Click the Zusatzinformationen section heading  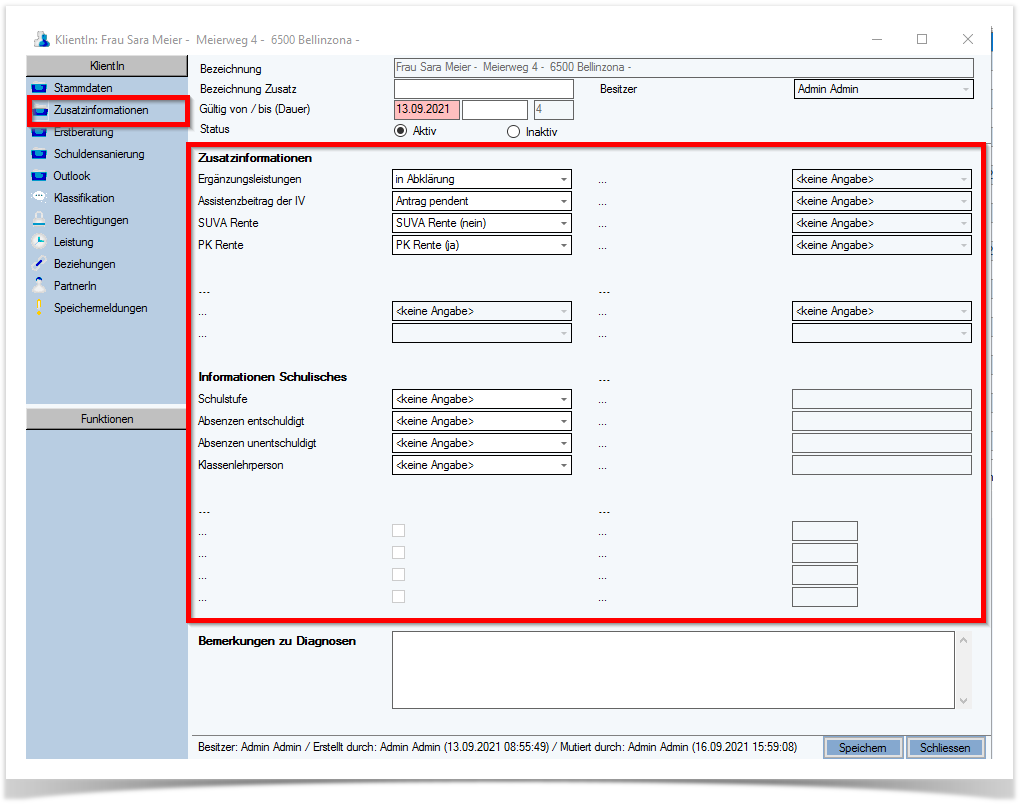coord(255,158)
